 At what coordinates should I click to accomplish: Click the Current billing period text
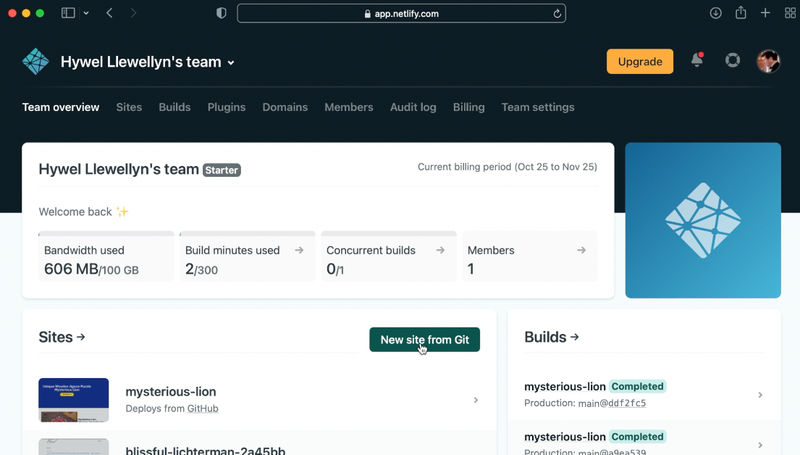pos(507,167)
